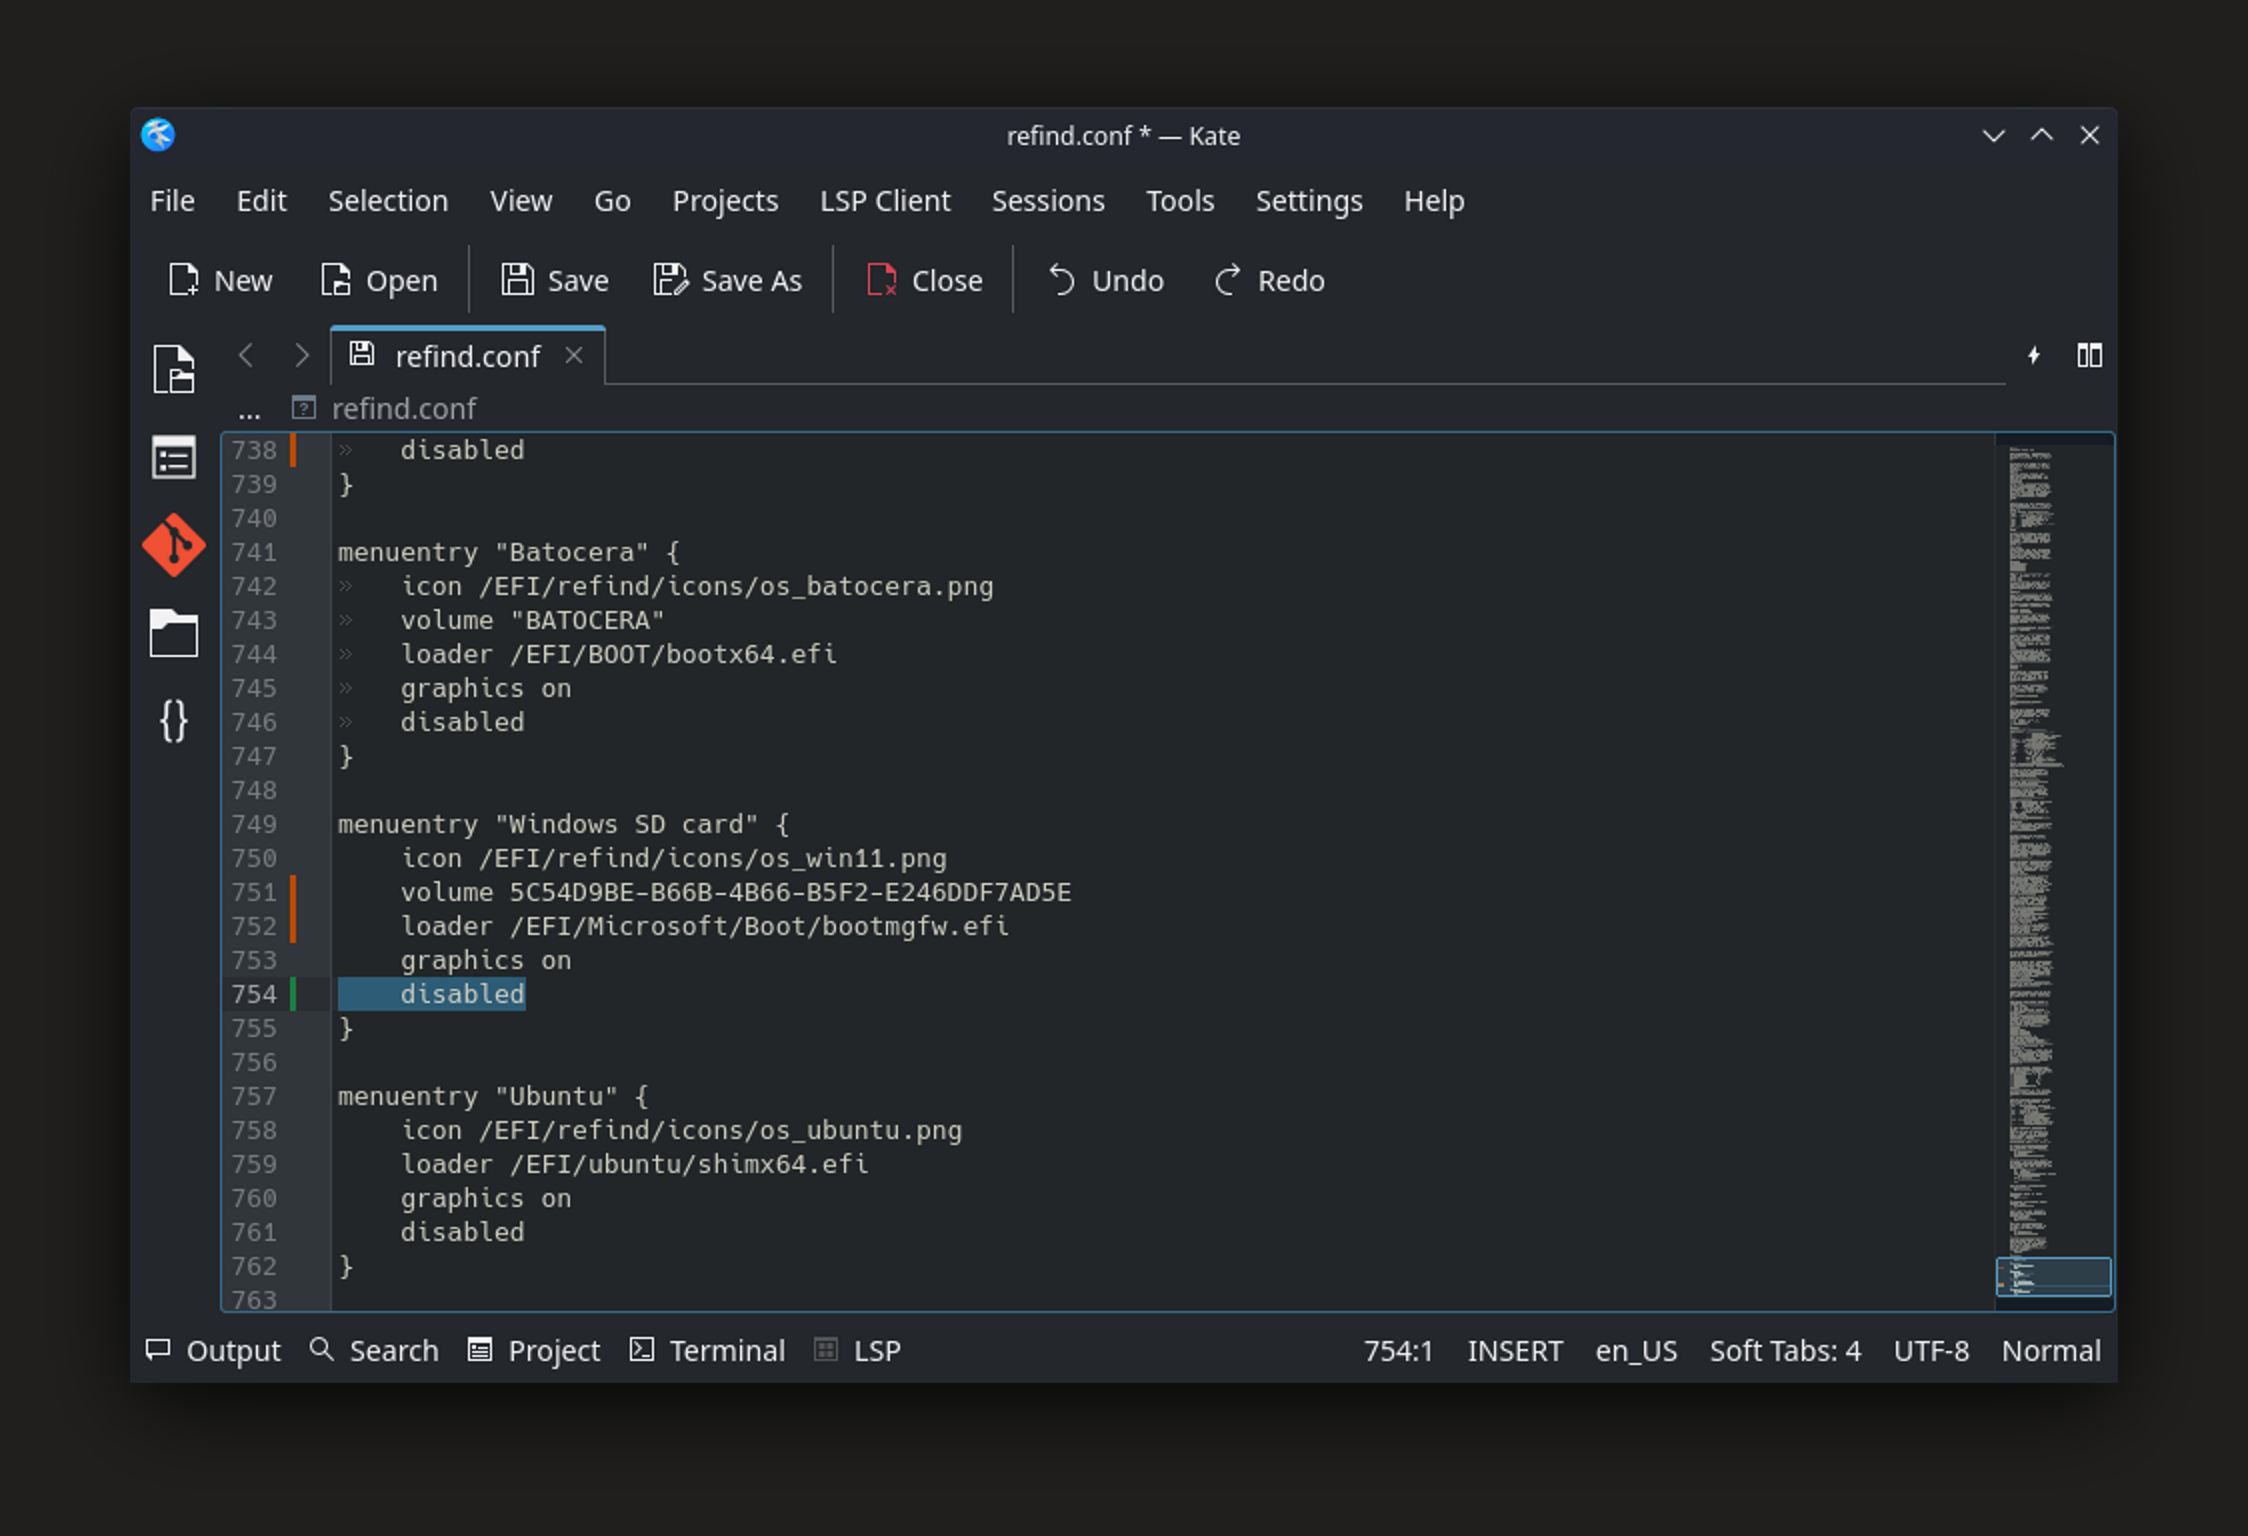Open the Sessions menu
The height and width of the screenshot is (1536, 2248).
(x=1047, y=201)
